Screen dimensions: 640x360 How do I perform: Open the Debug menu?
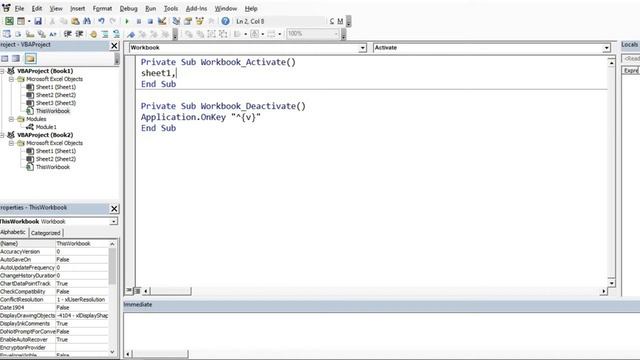(x=128, y=8)
